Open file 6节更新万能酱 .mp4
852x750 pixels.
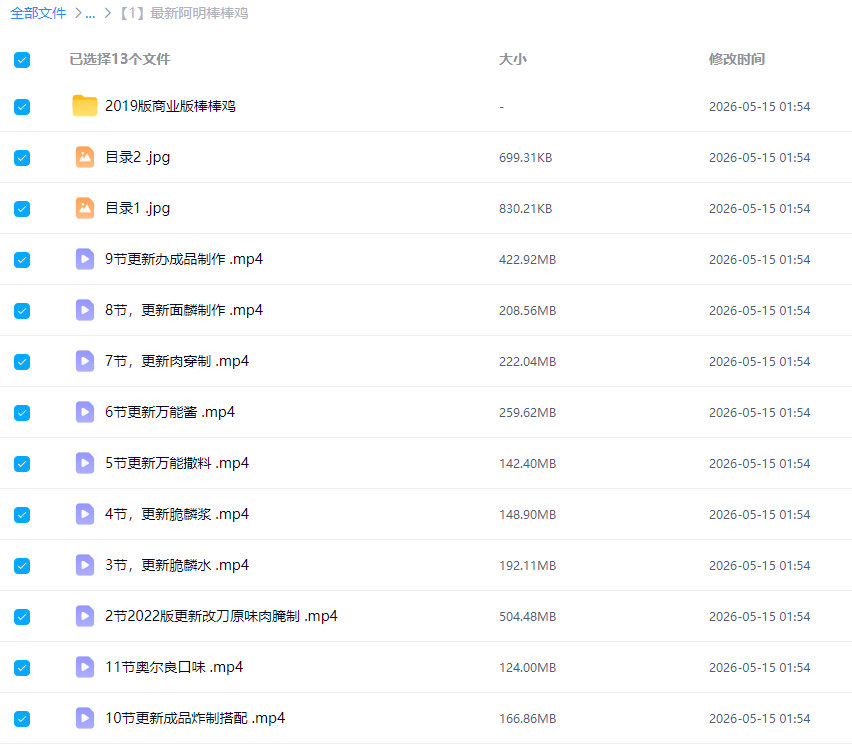[170, 412]
